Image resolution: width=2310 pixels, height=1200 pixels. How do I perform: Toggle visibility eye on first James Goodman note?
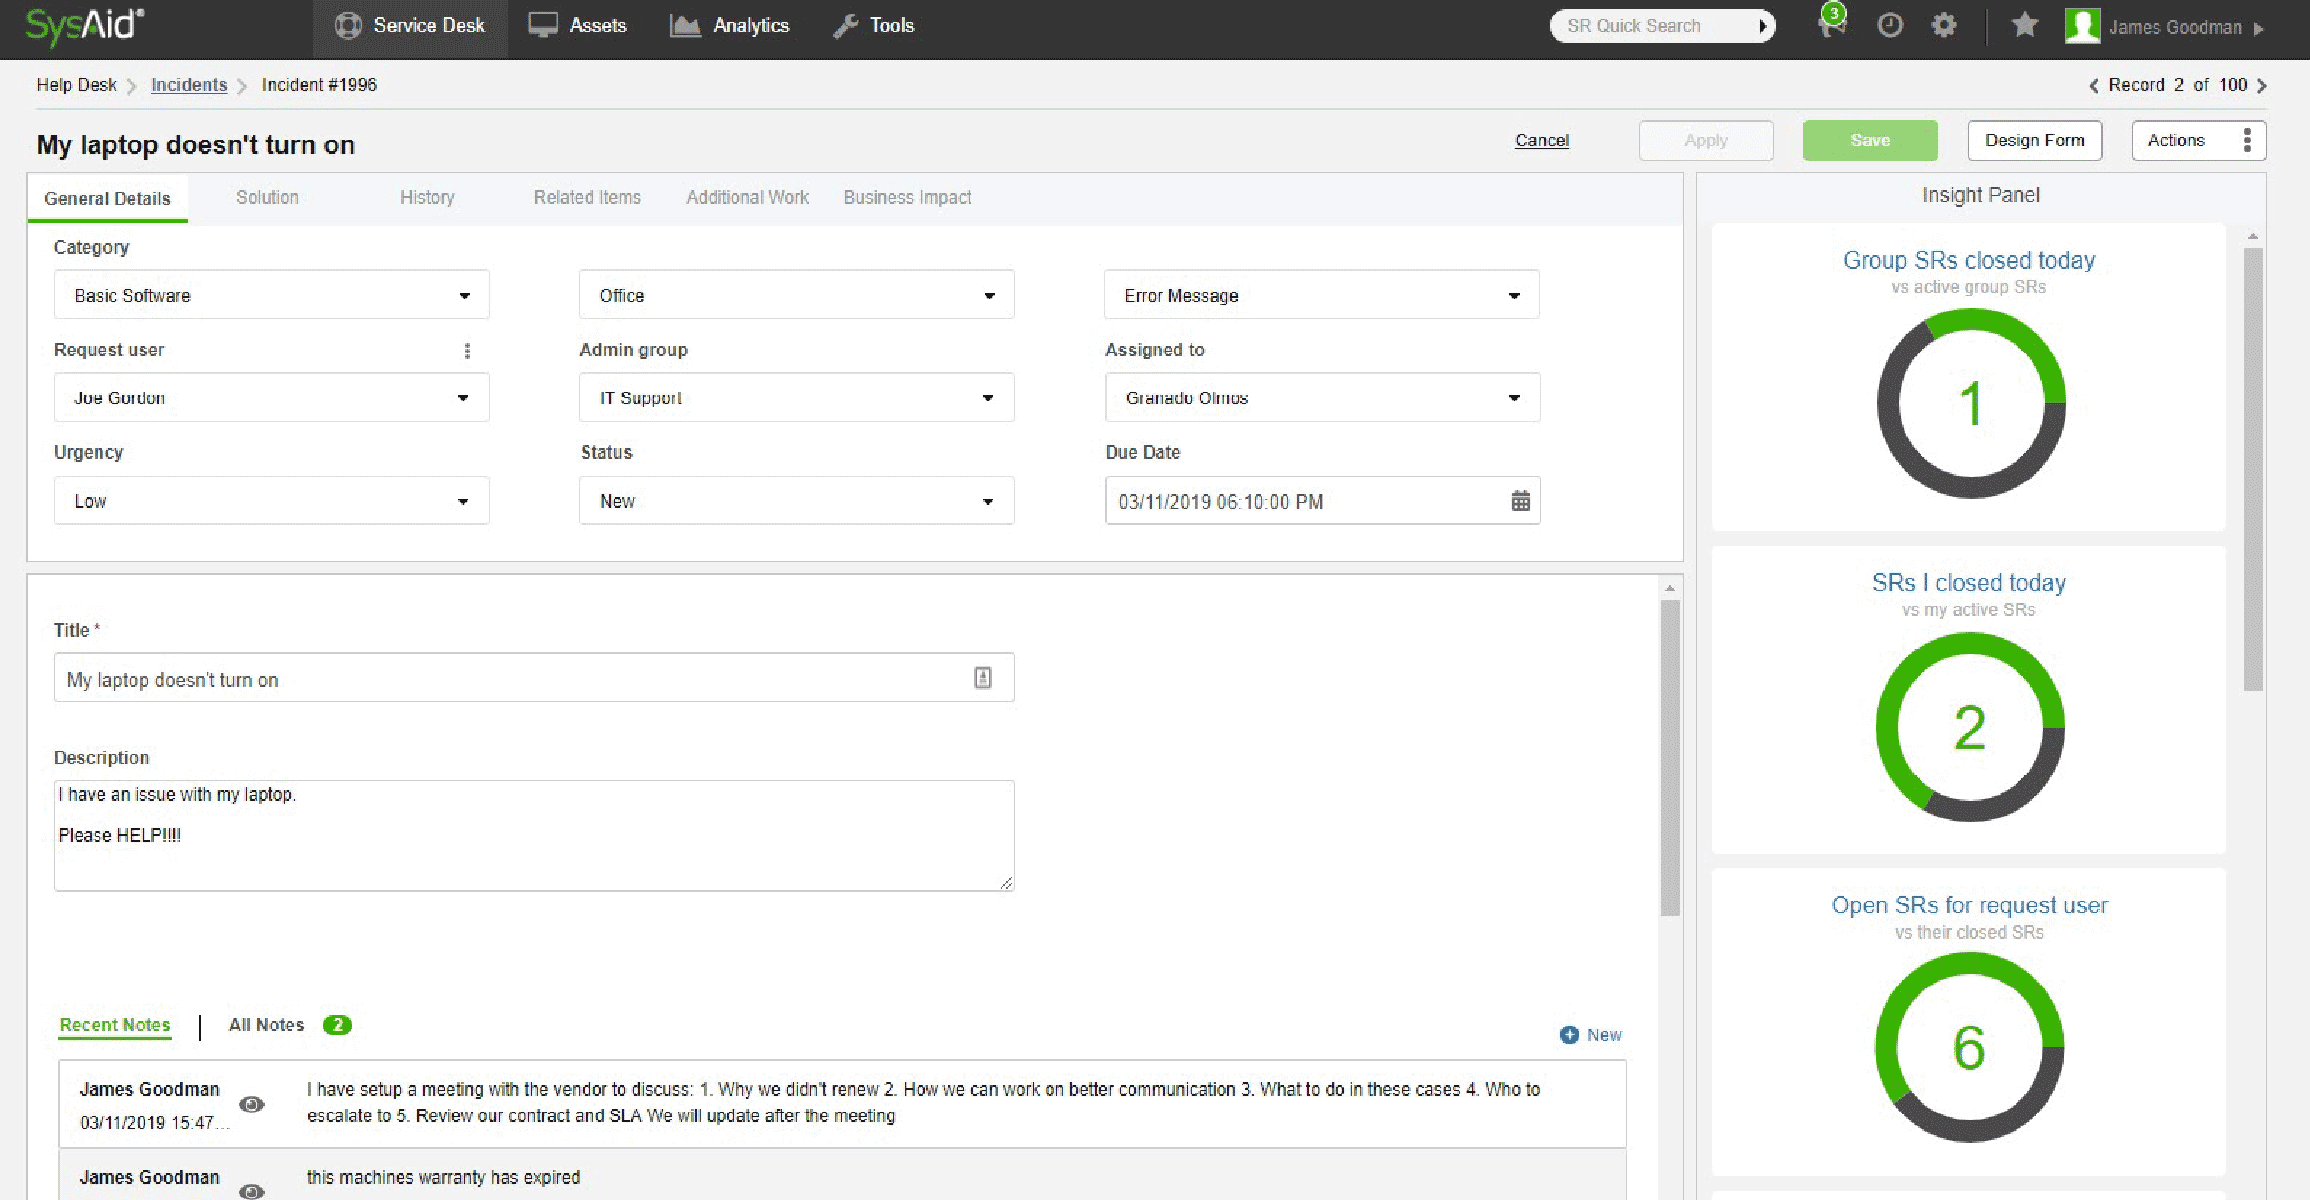pos(252,1104)
